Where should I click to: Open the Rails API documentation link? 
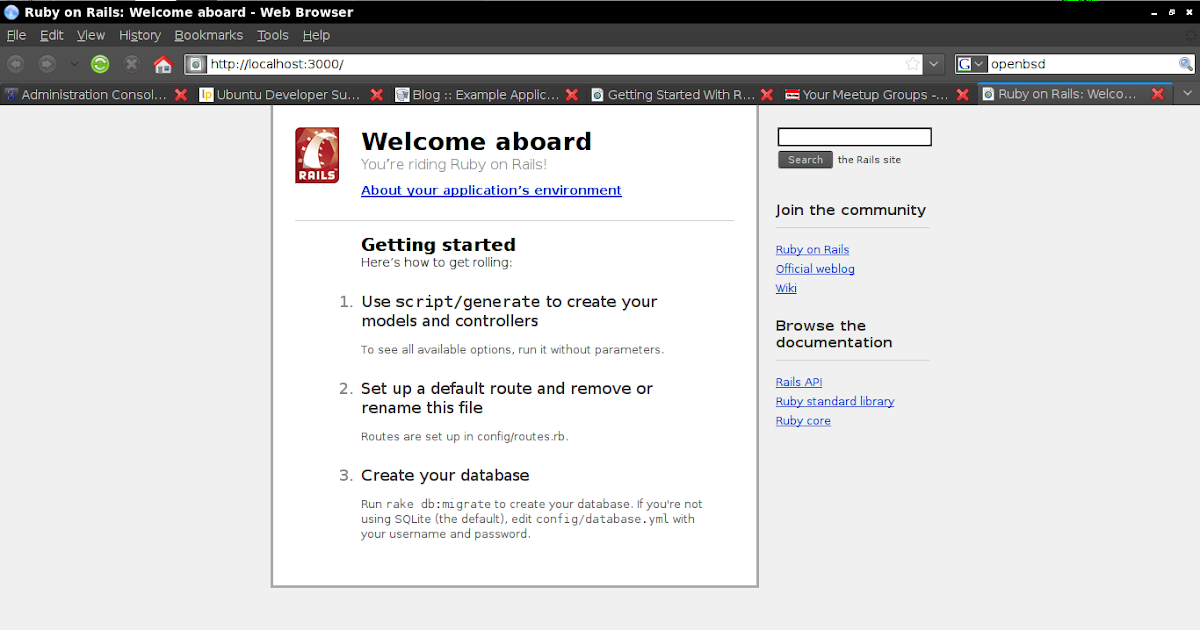click(799, 382)
